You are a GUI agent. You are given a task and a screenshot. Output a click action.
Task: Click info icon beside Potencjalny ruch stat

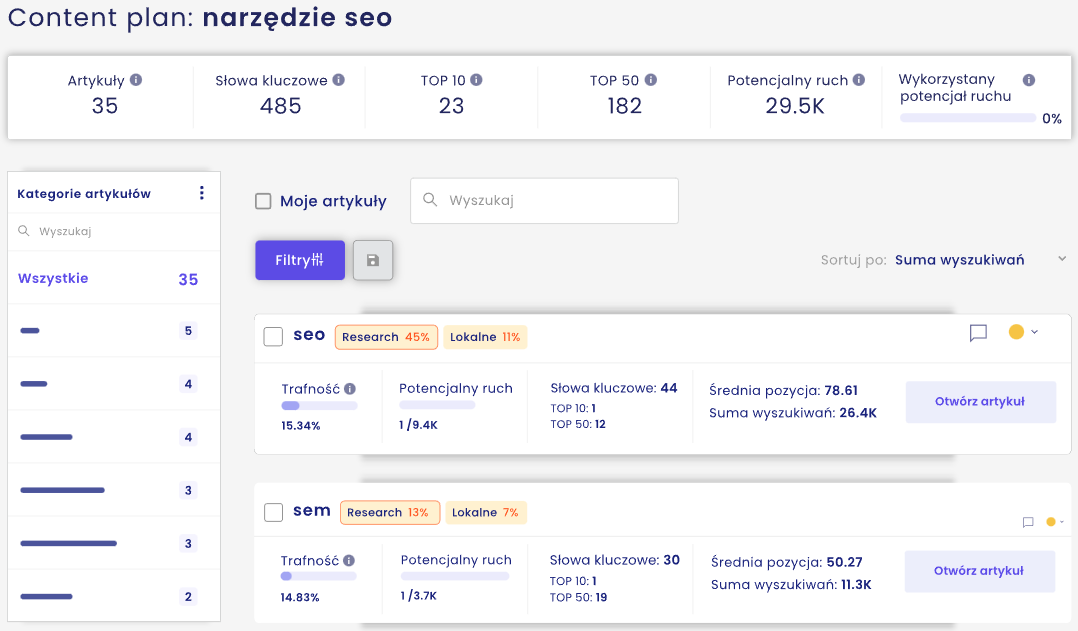click(859, 80)
